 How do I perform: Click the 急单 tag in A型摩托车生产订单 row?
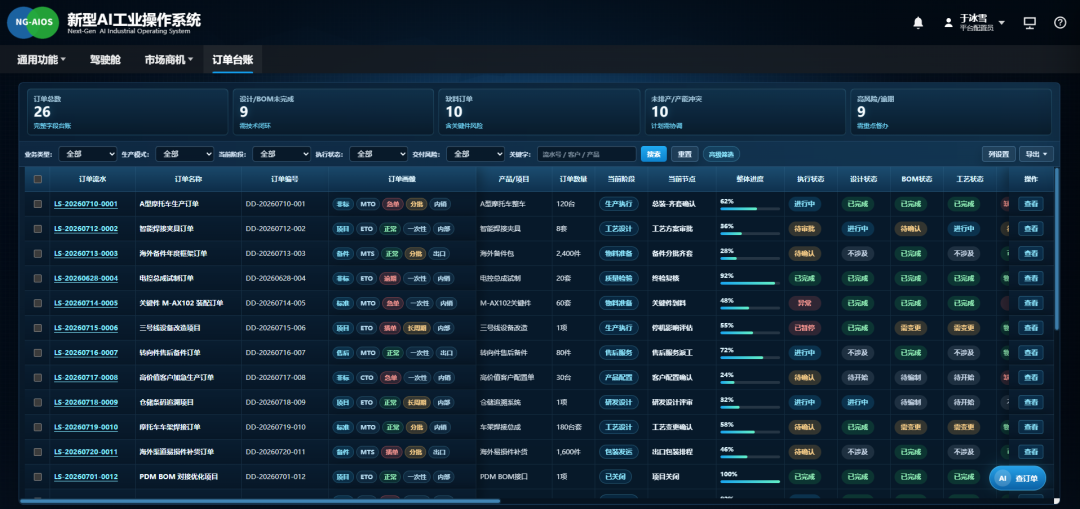click(x=391, y=204)
